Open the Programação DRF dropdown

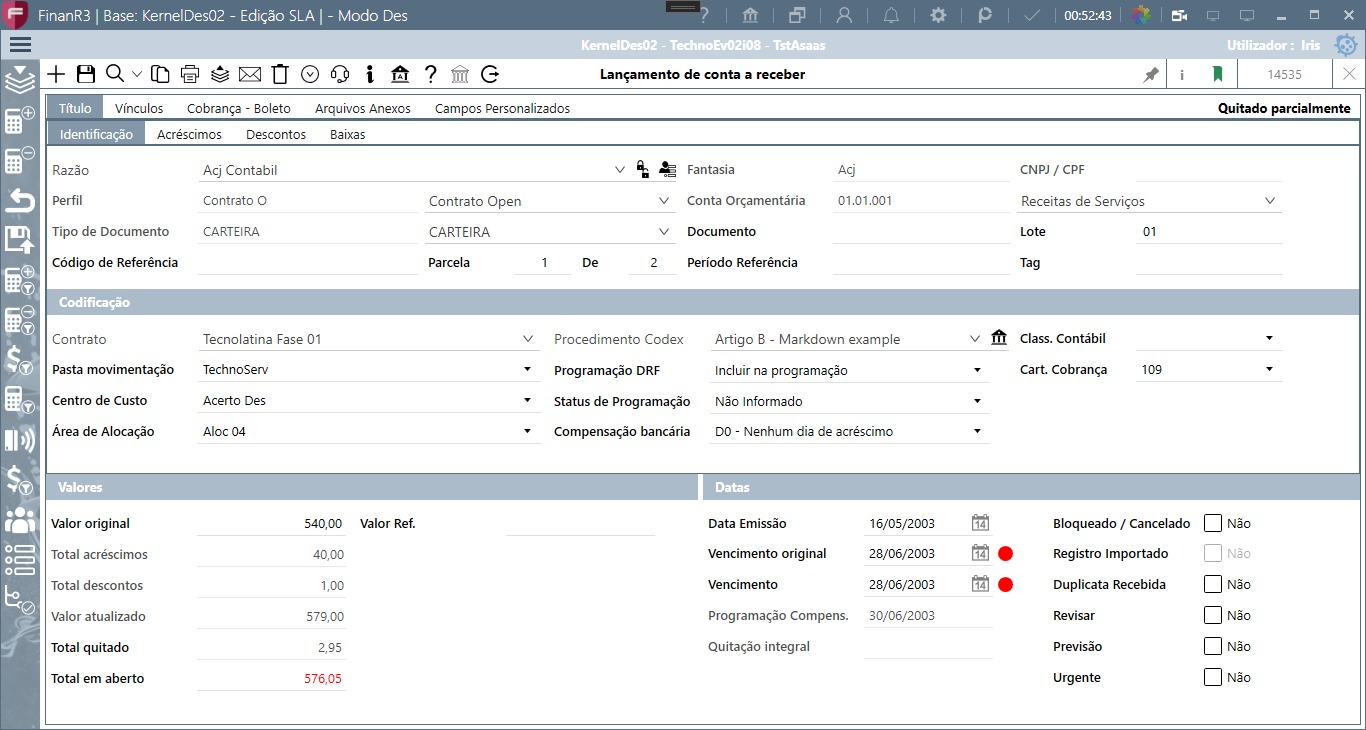pos(977,370)
